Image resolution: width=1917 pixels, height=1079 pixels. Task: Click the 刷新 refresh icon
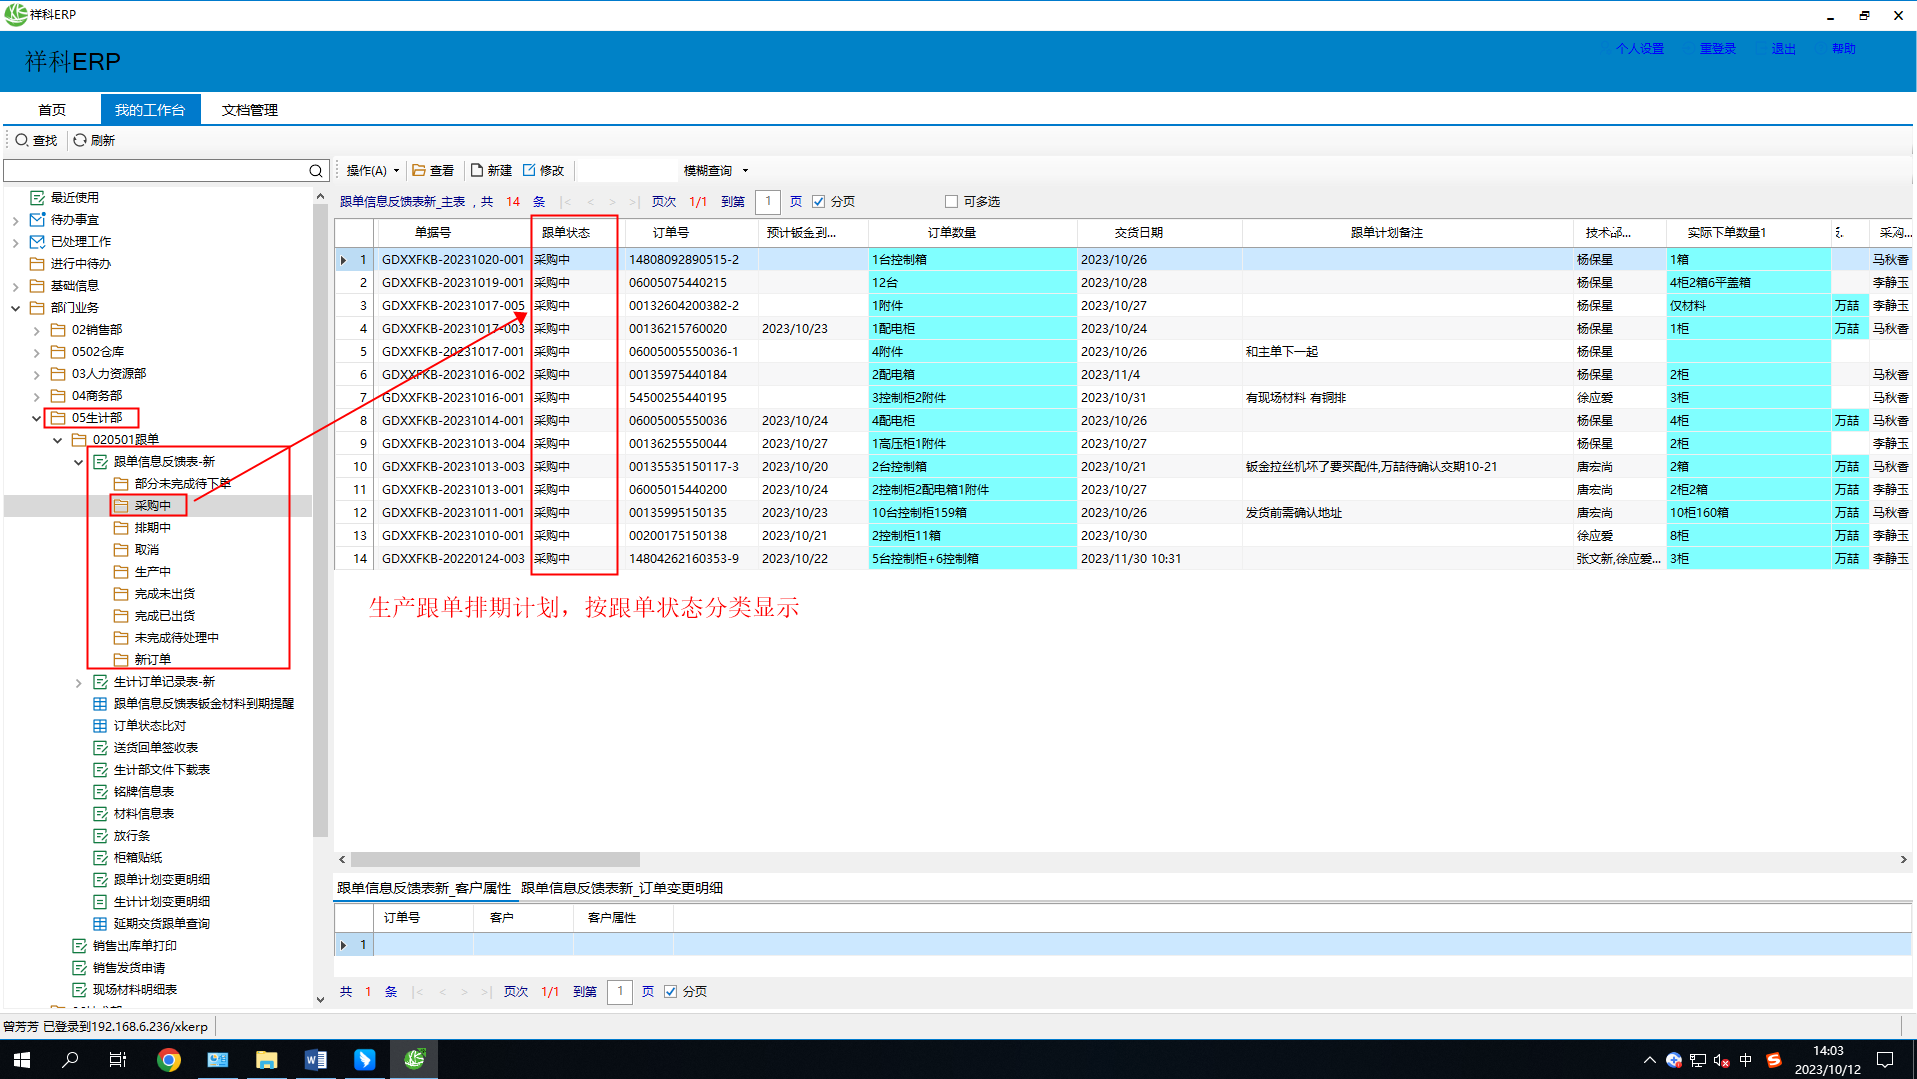[x=80, y=140]
